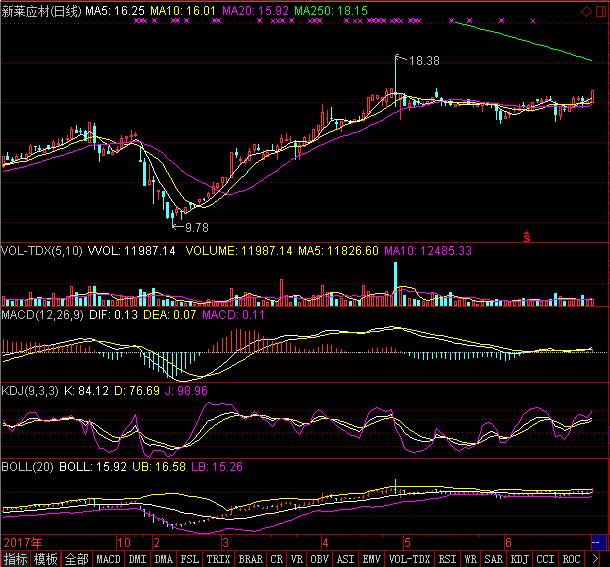Image resolution: width=610 pixels, height=567 pixels.
Task: Click the month 4 marker on date axis
Action: (x=325, y=542)
